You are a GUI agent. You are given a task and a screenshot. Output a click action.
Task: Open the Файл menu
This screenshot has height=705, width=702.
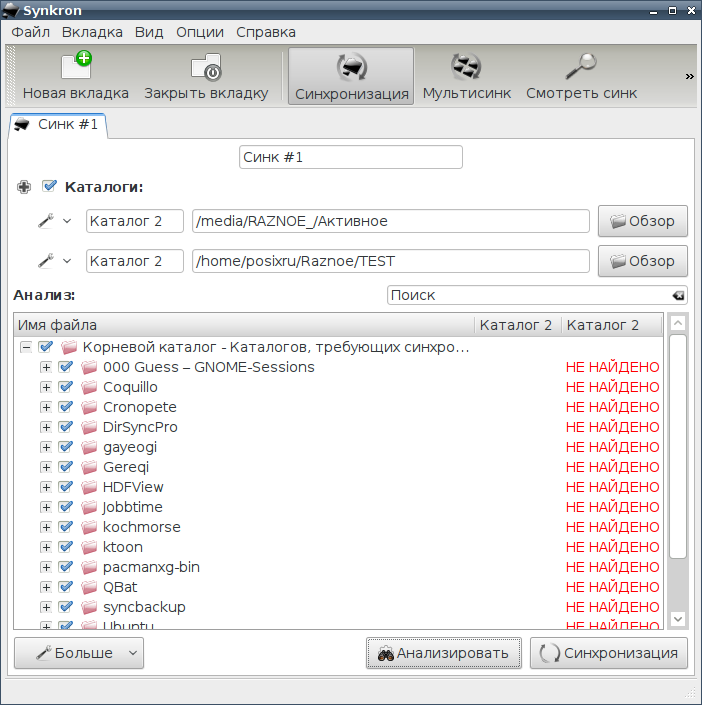click(30, 32)
